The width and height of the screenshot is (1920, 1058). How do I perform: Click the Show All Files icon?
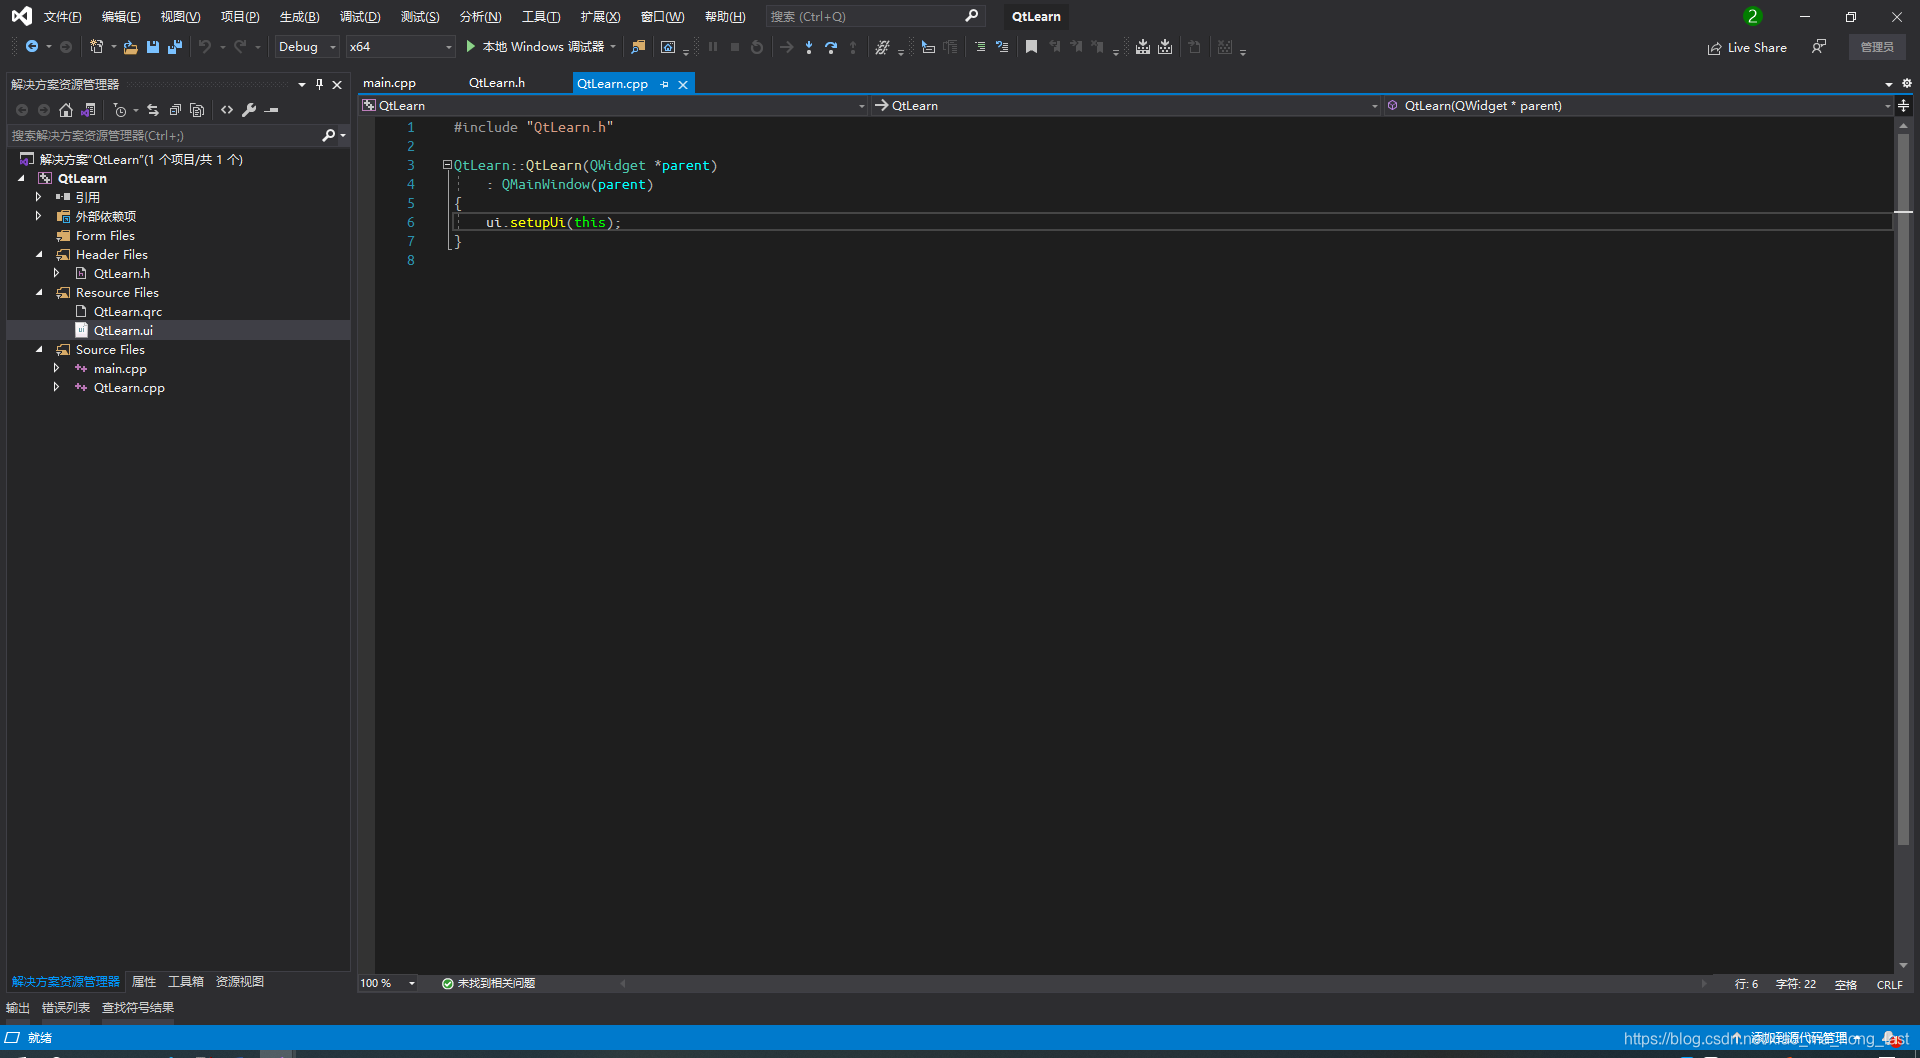pos(197,110)
